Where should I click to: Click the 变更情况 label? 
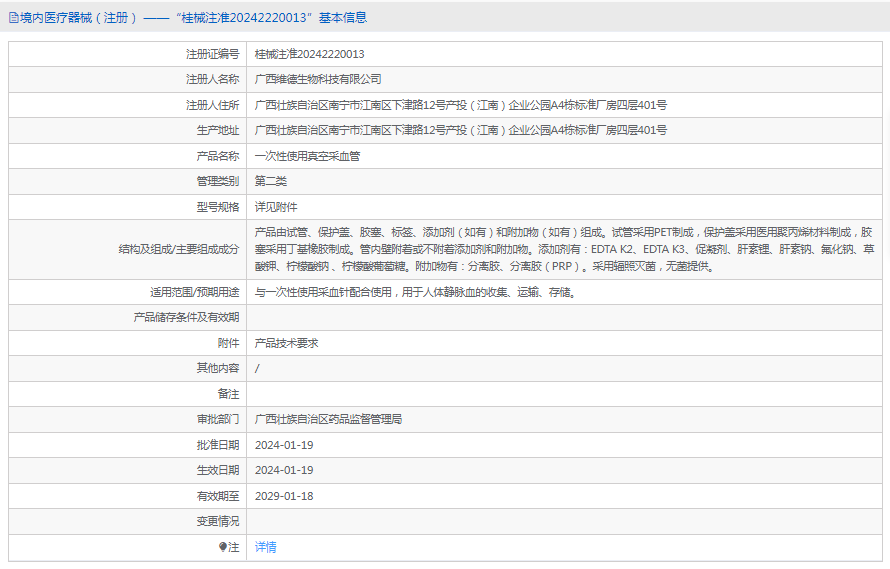pyautogui.click(x=218, y=521)
